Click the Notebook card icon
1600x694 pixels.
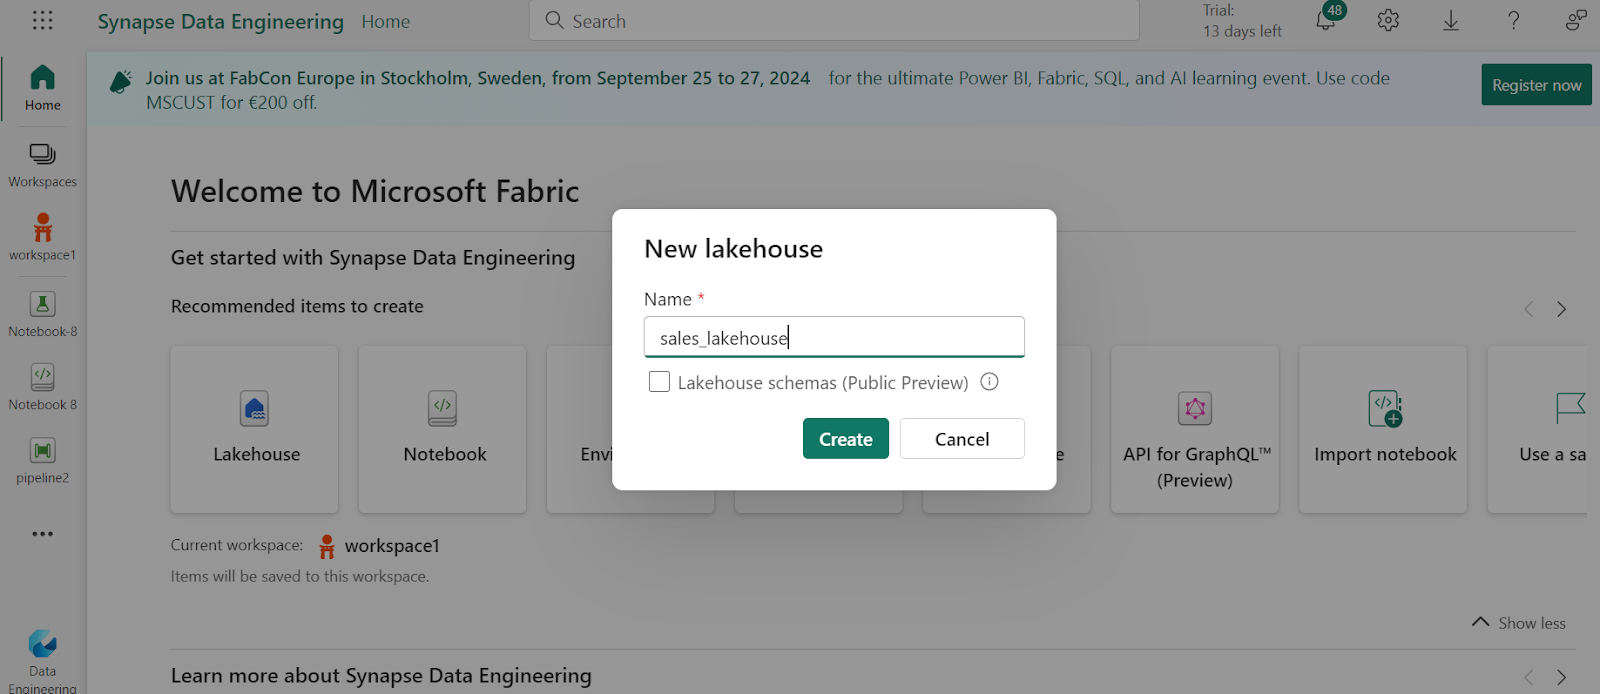point(443,409)
